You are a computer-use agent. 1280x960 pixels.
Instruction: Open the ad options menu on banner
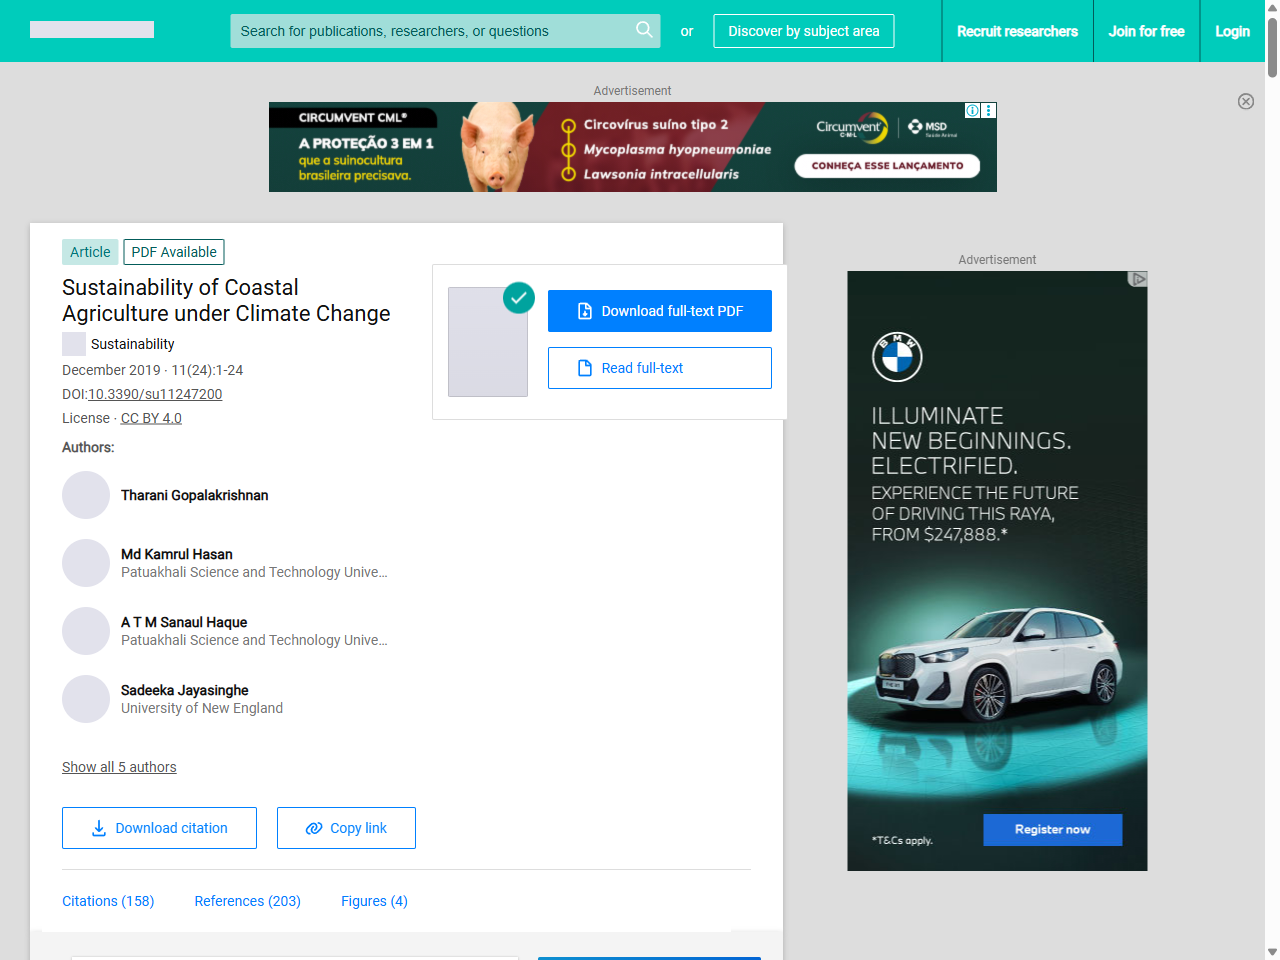pyautogui.click(x=989, y=110)
